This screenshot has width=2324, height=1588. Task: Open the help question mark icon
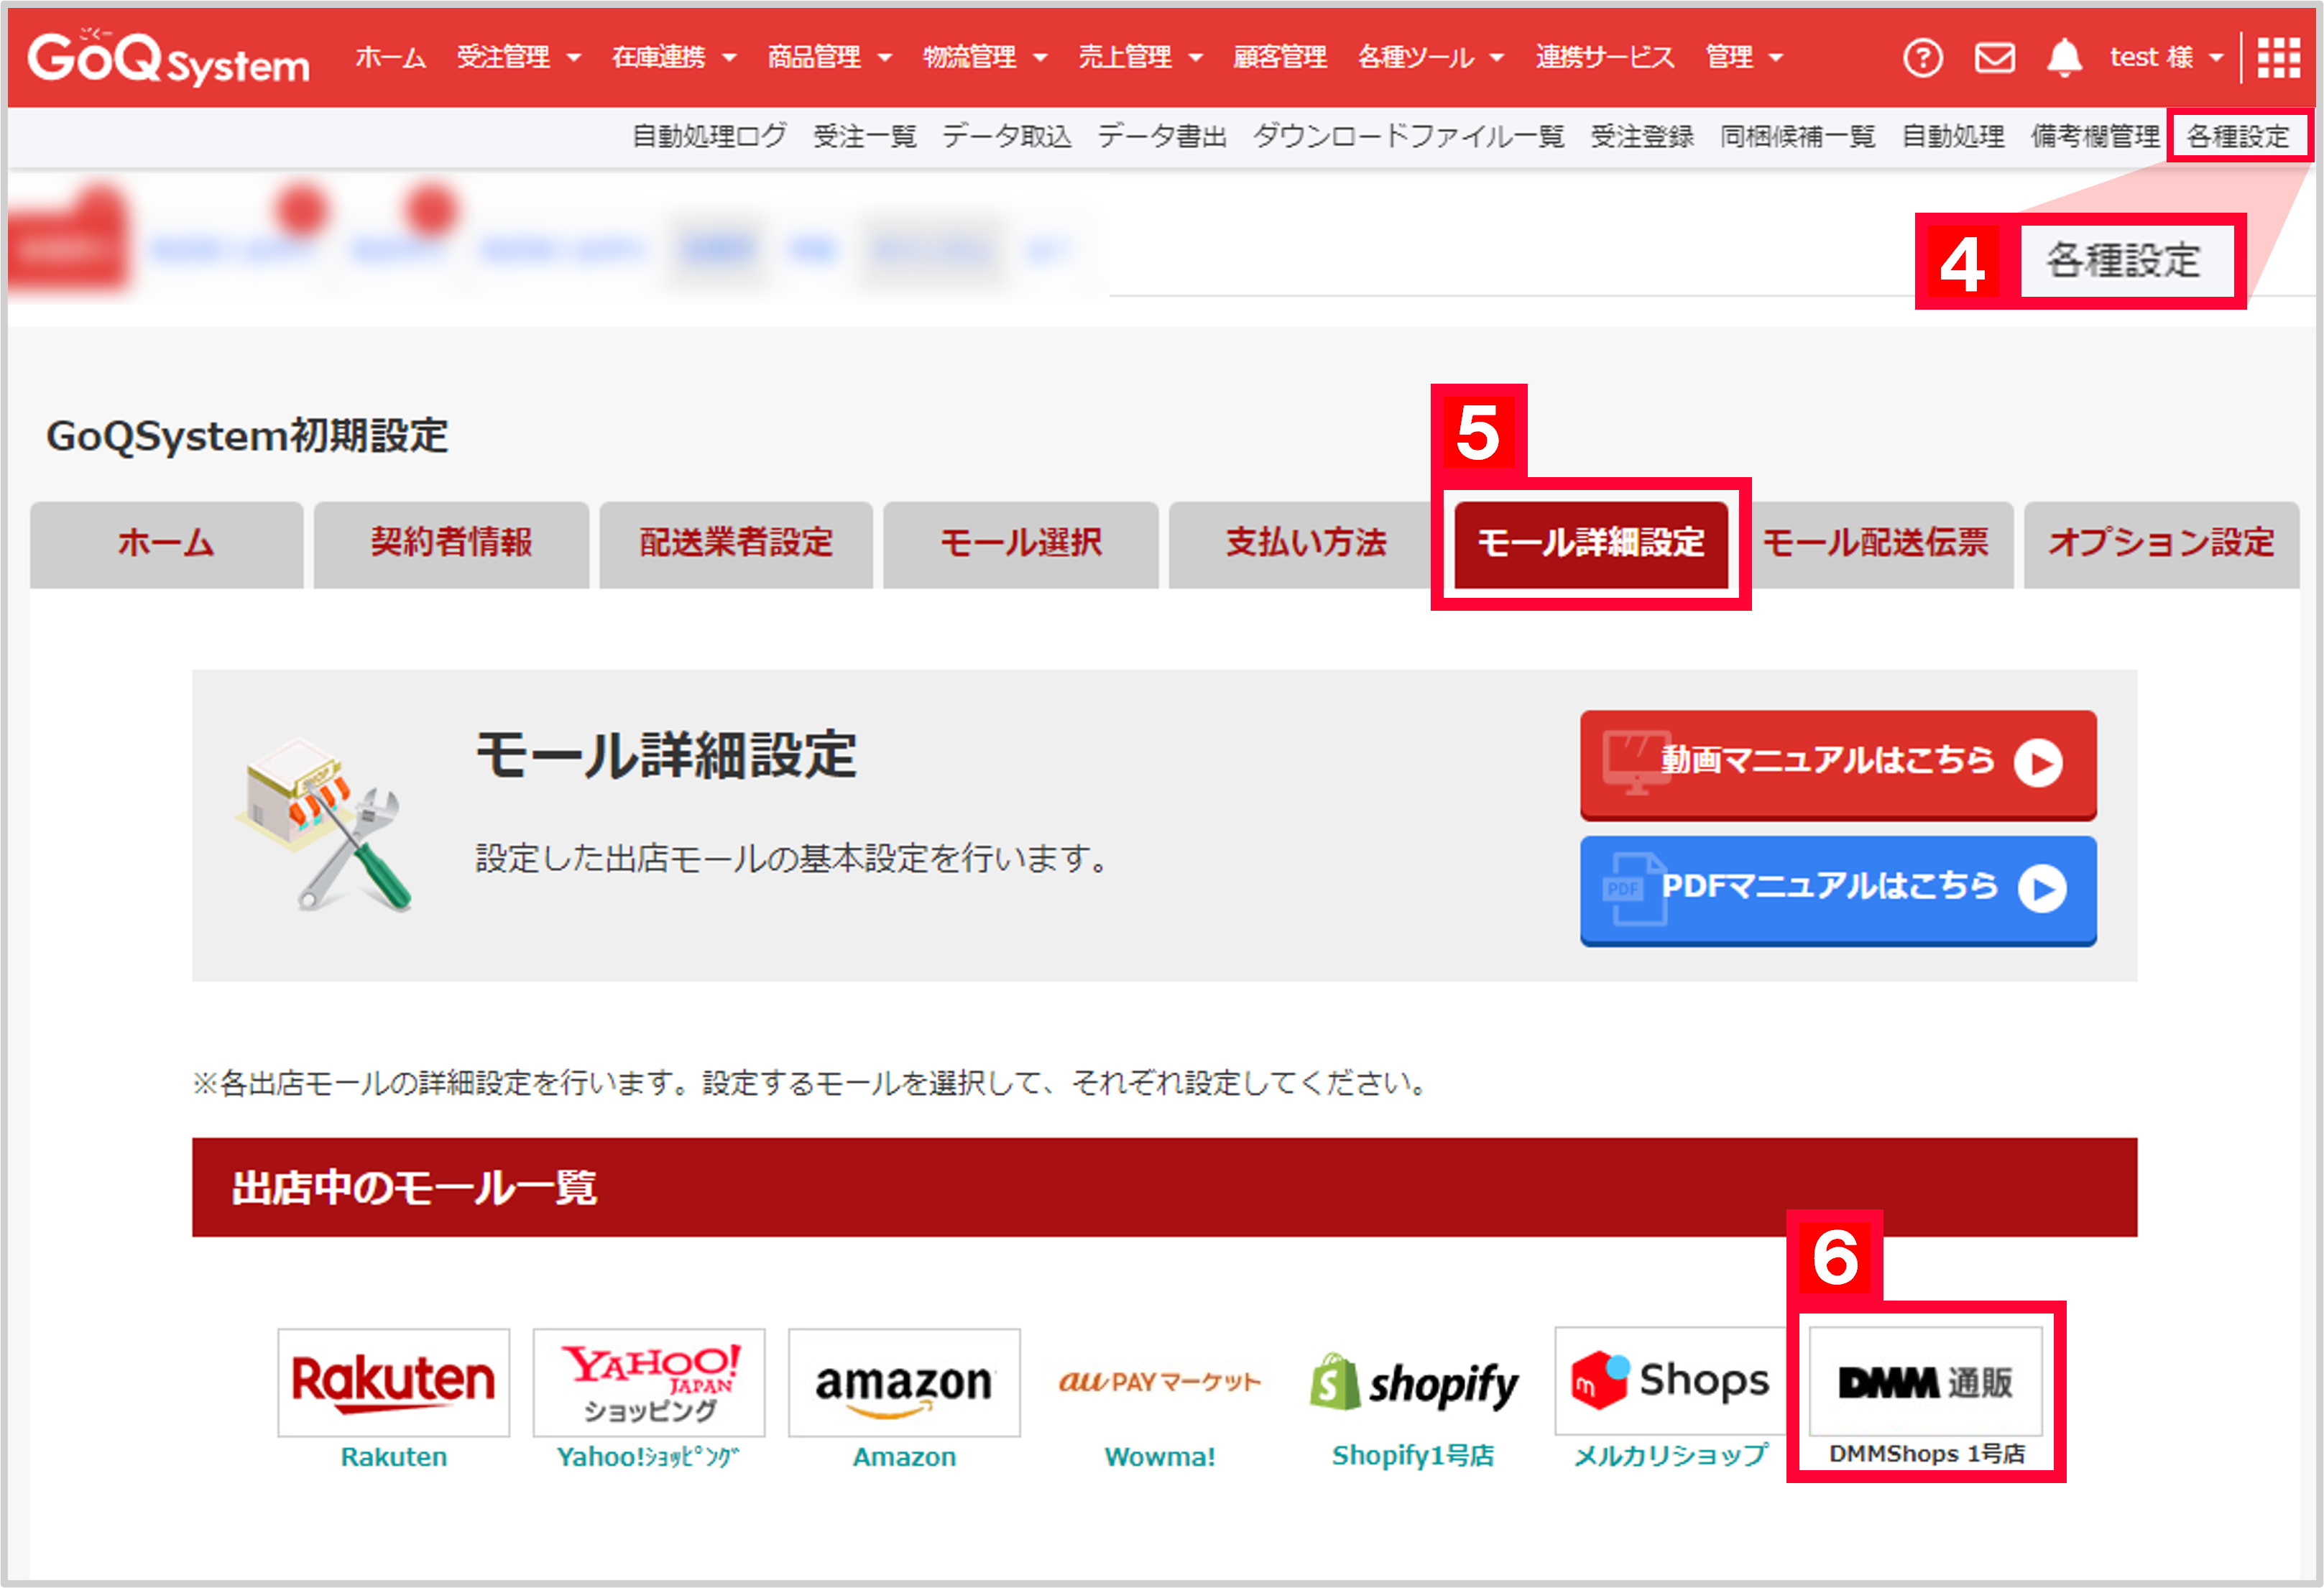(x=1923, y=57)
